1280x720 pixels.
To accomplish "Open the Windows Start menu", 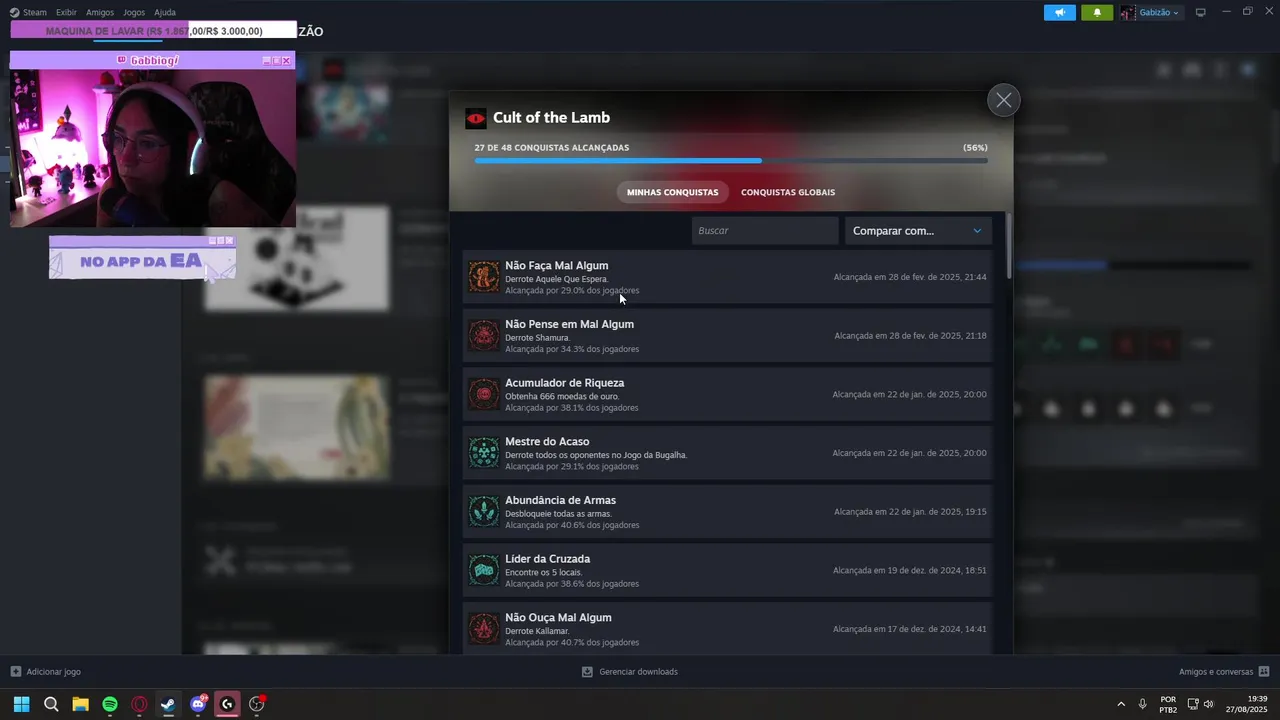I will pos(21,704).
